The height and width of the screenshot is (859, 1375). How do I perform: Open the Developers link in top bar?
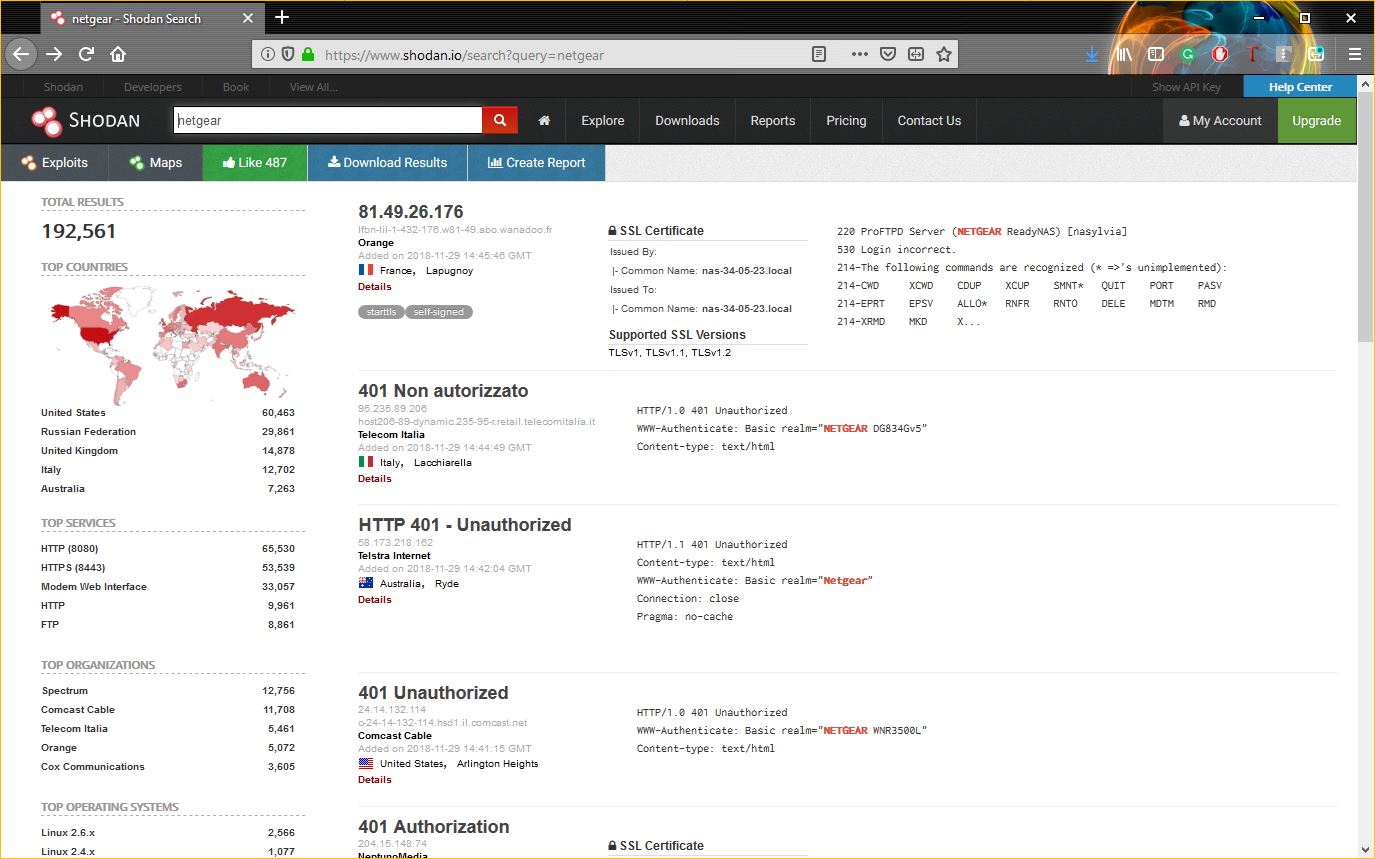click(x=153, y=87)
